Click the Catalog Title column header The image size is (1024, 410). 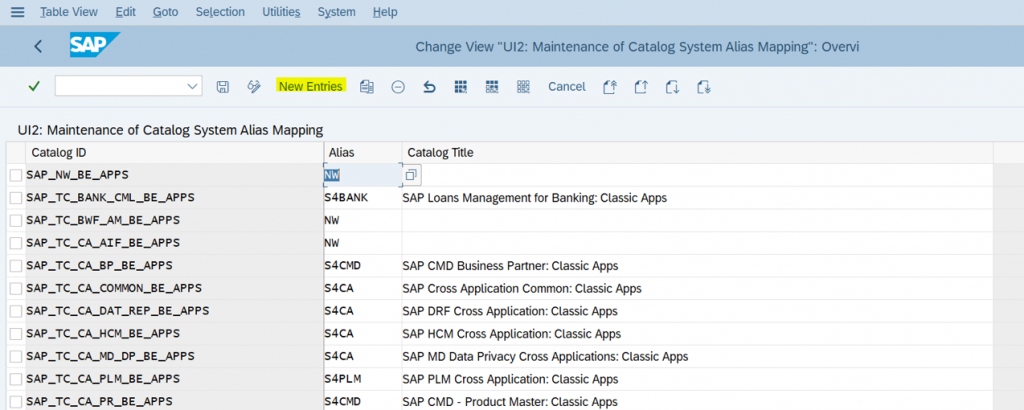(x=697, y=153)
